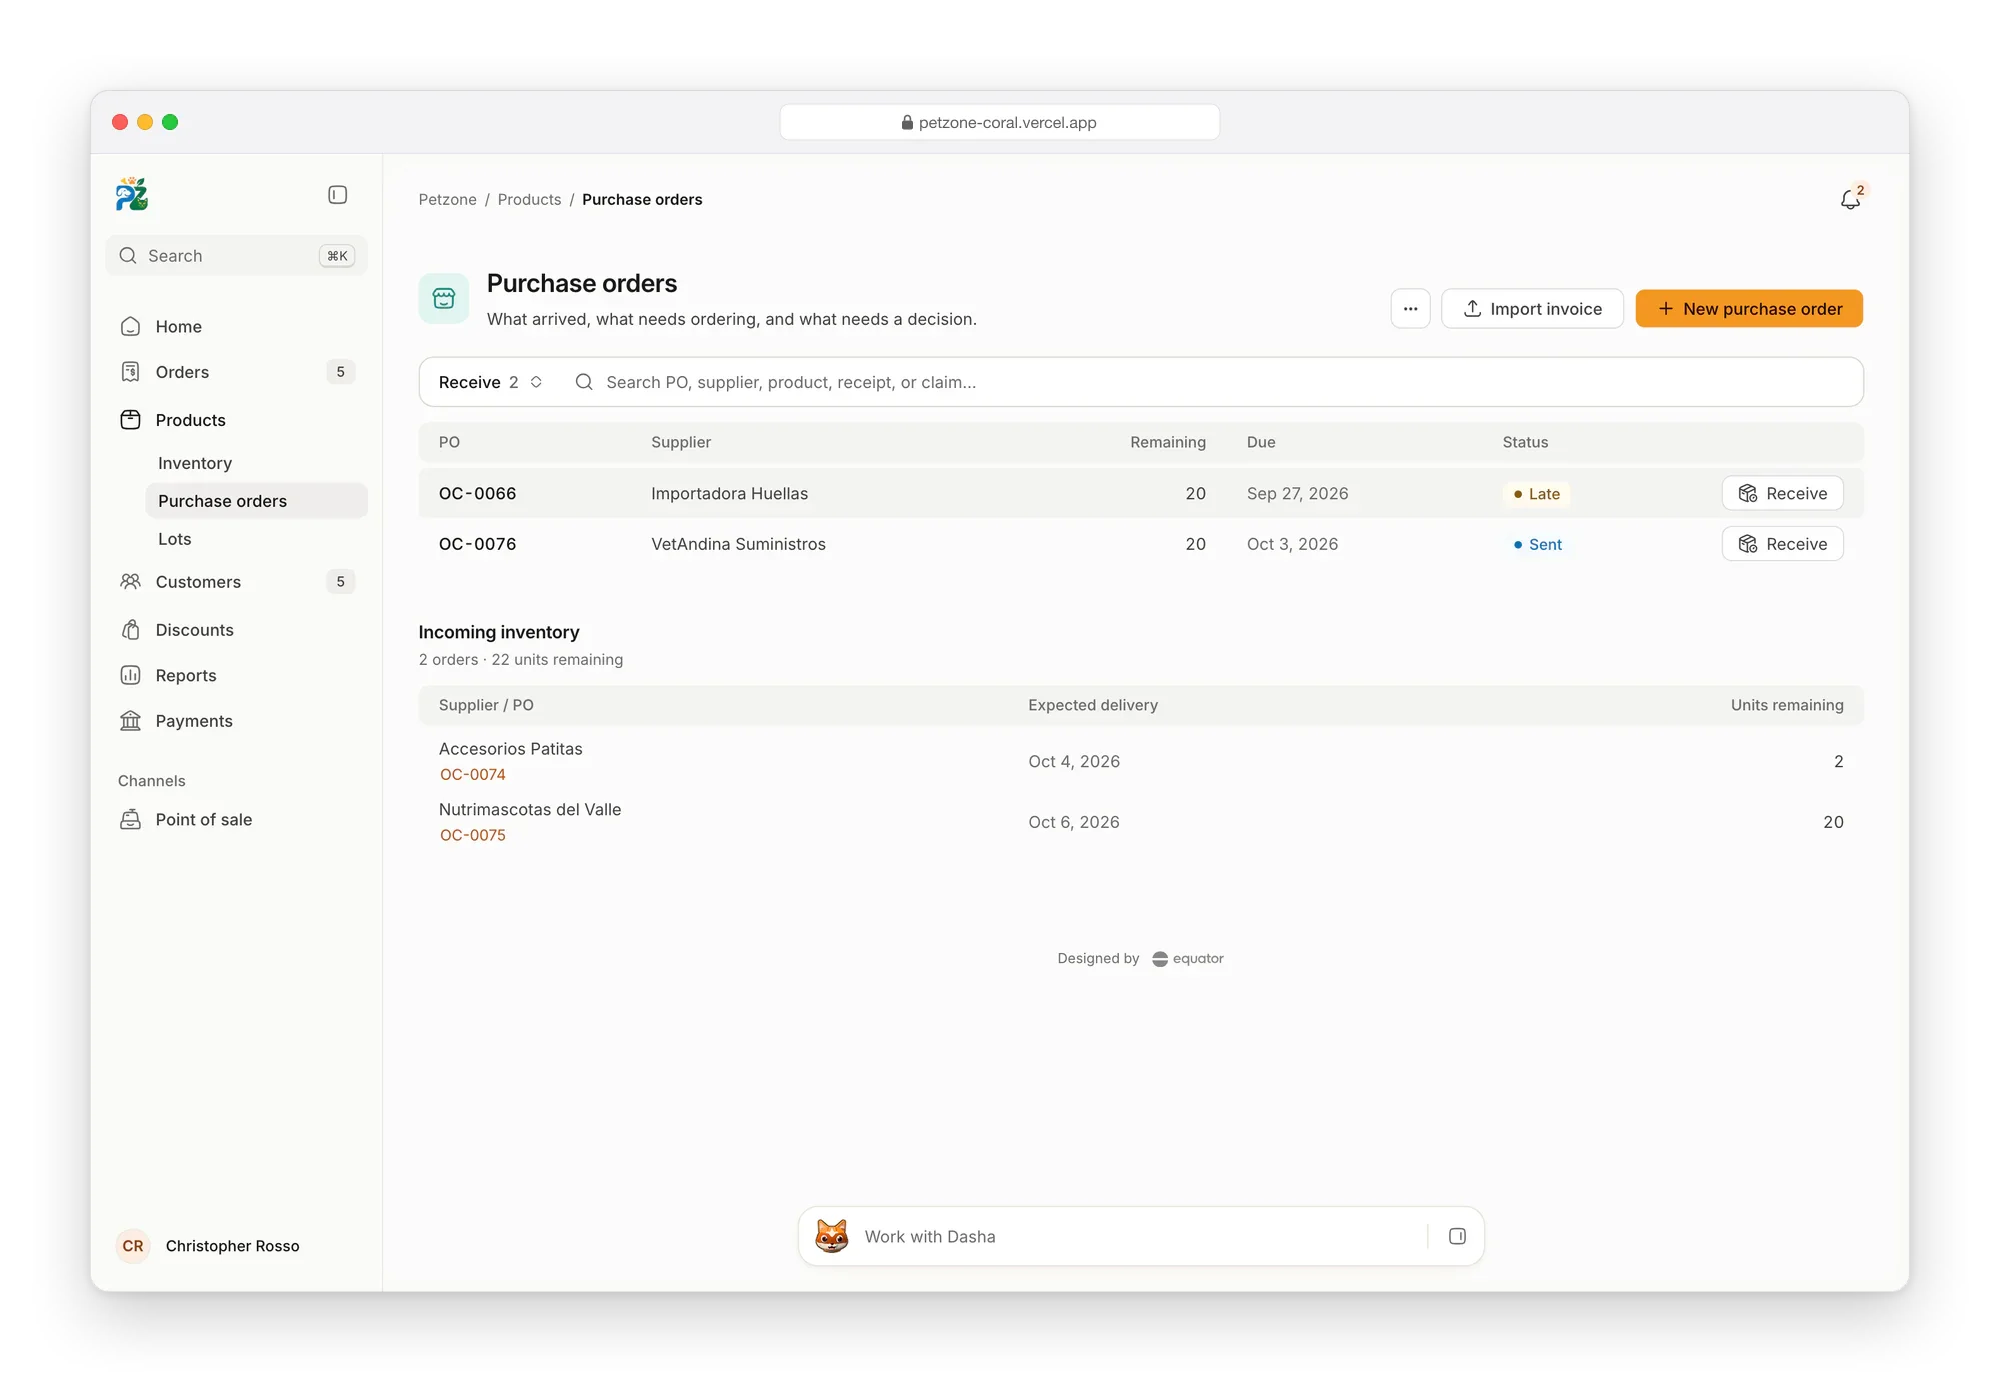
Task: Click supplier Importadora Huellas
Action: click(730, 494)
